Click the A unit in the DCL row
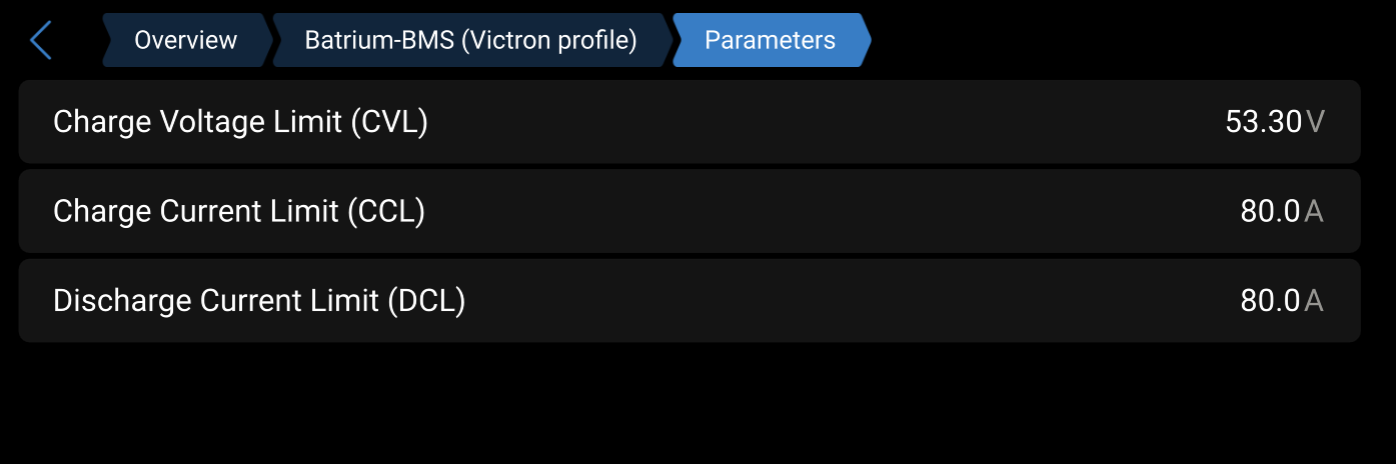 coord(1314,300)
